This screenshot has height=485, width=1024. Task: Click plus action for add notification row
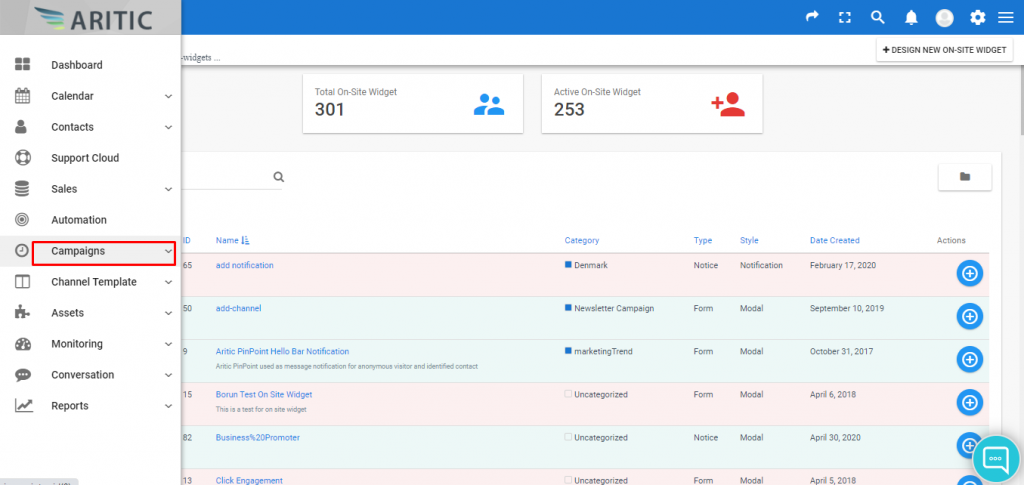point(970,274)
